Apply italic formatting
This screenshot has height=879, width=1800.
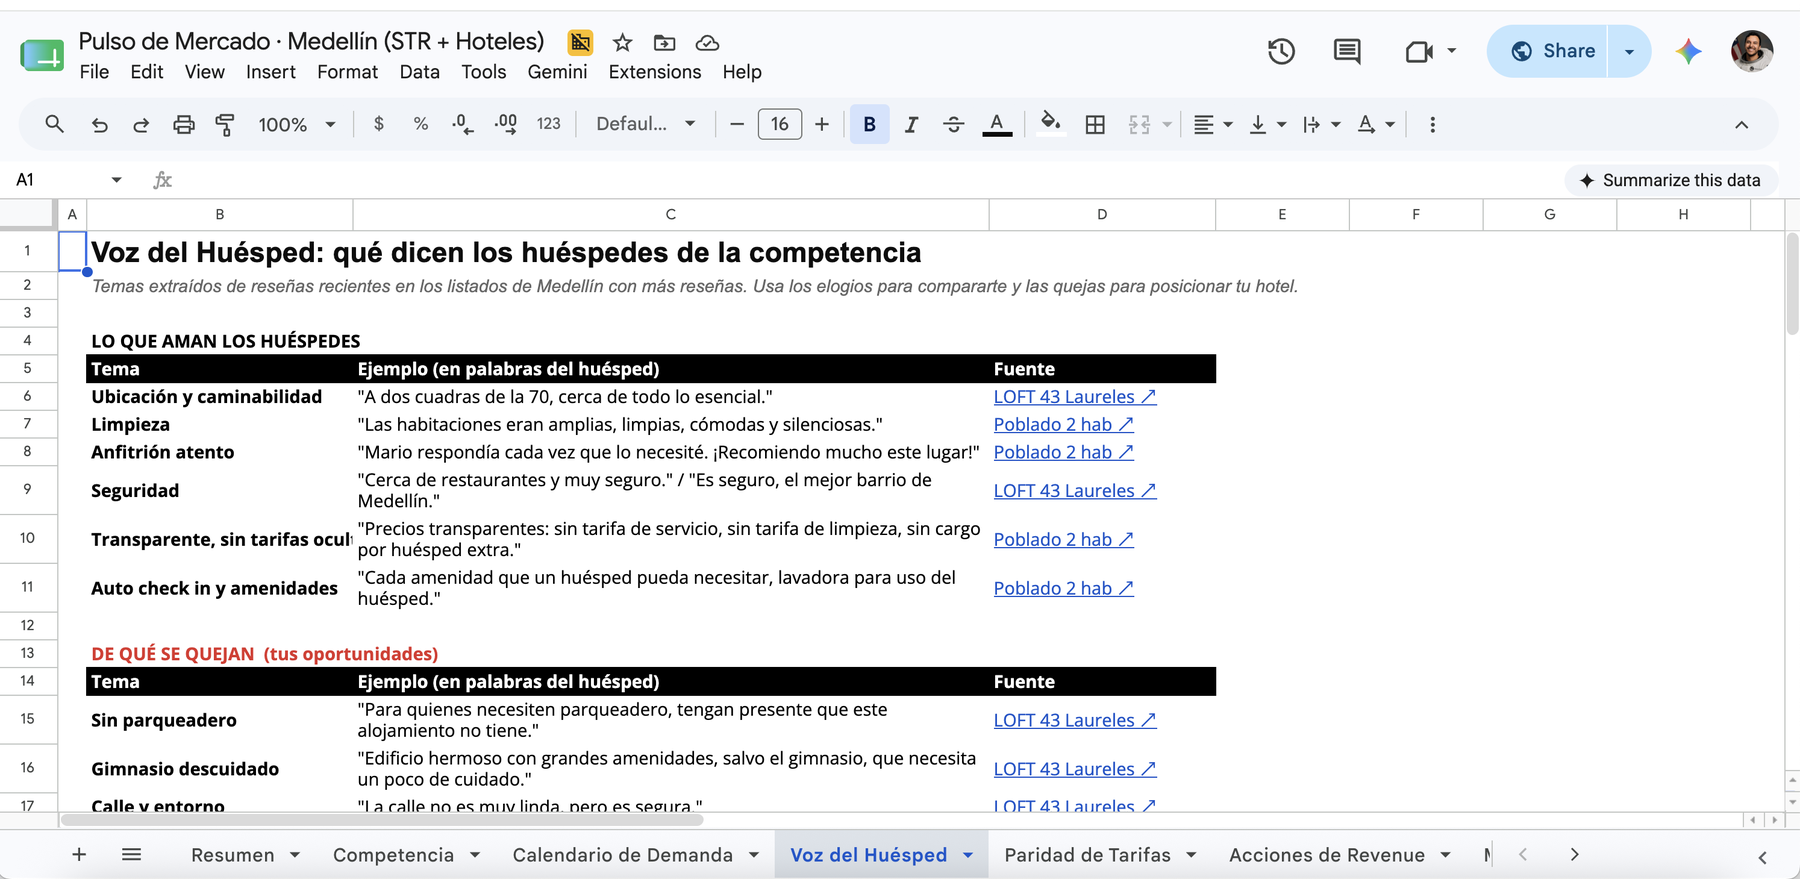coord(911,124)
